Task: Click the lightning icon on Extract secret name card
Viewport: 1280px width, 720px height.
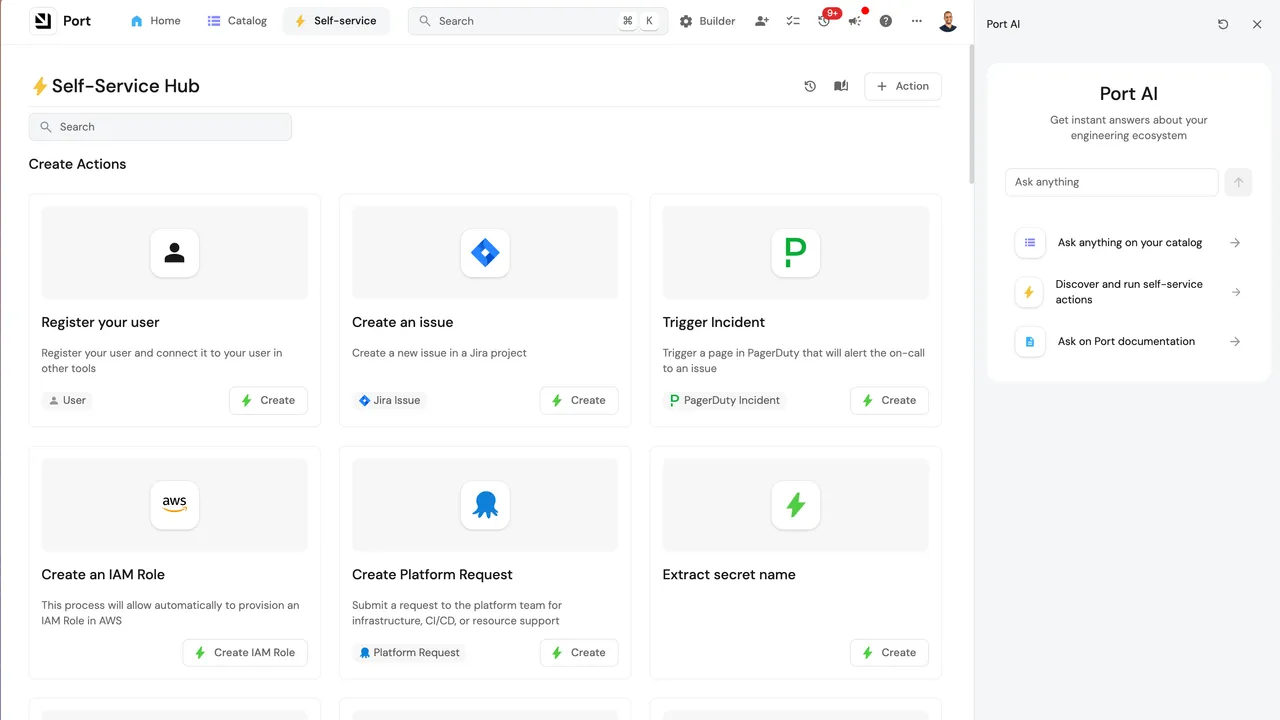Action: click(x=796, y=505)
